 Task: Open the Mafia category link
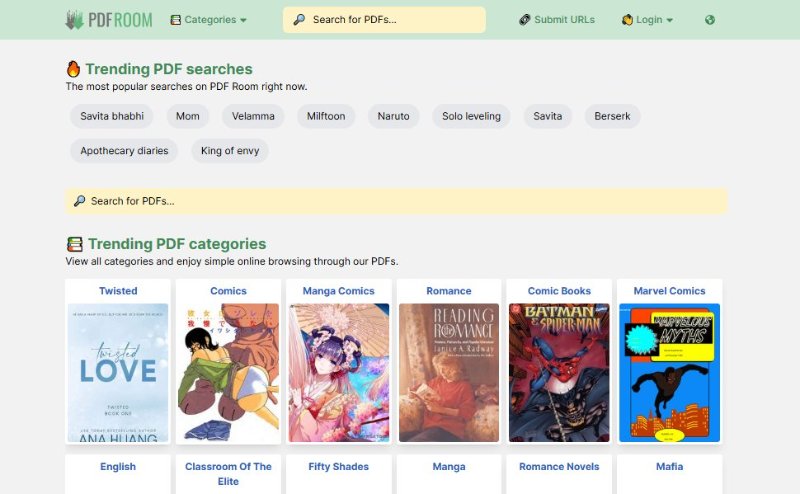click(x=669, y=466)
